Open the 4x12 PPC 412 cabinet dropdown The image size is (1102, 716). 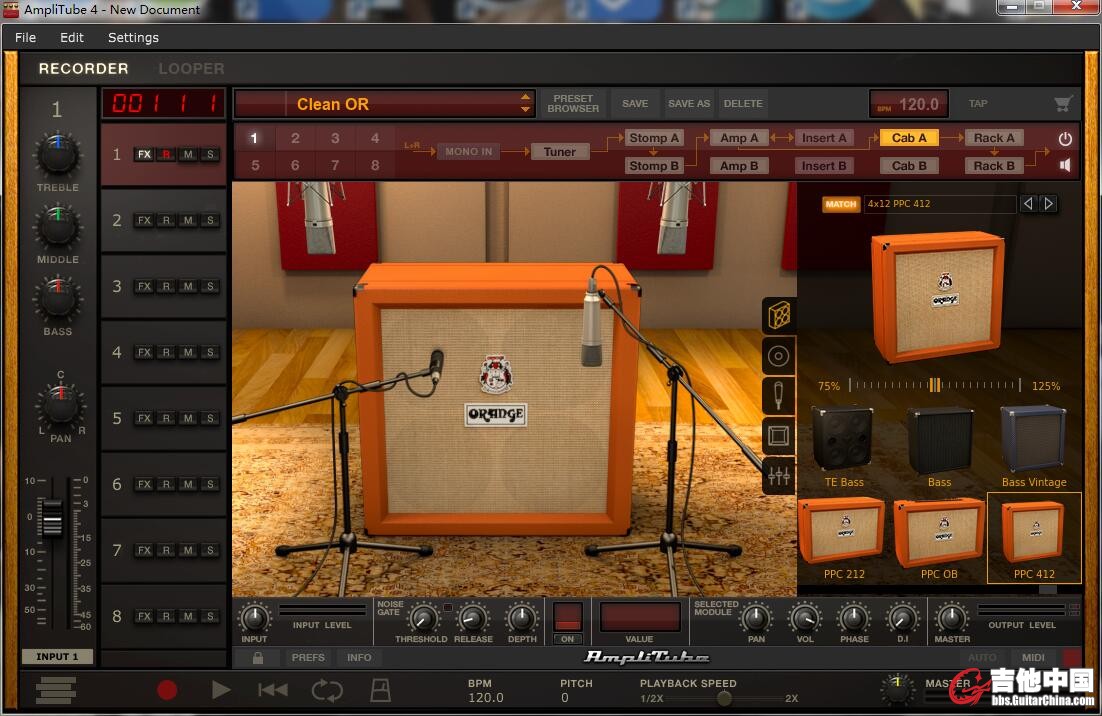tap(940, 204)
